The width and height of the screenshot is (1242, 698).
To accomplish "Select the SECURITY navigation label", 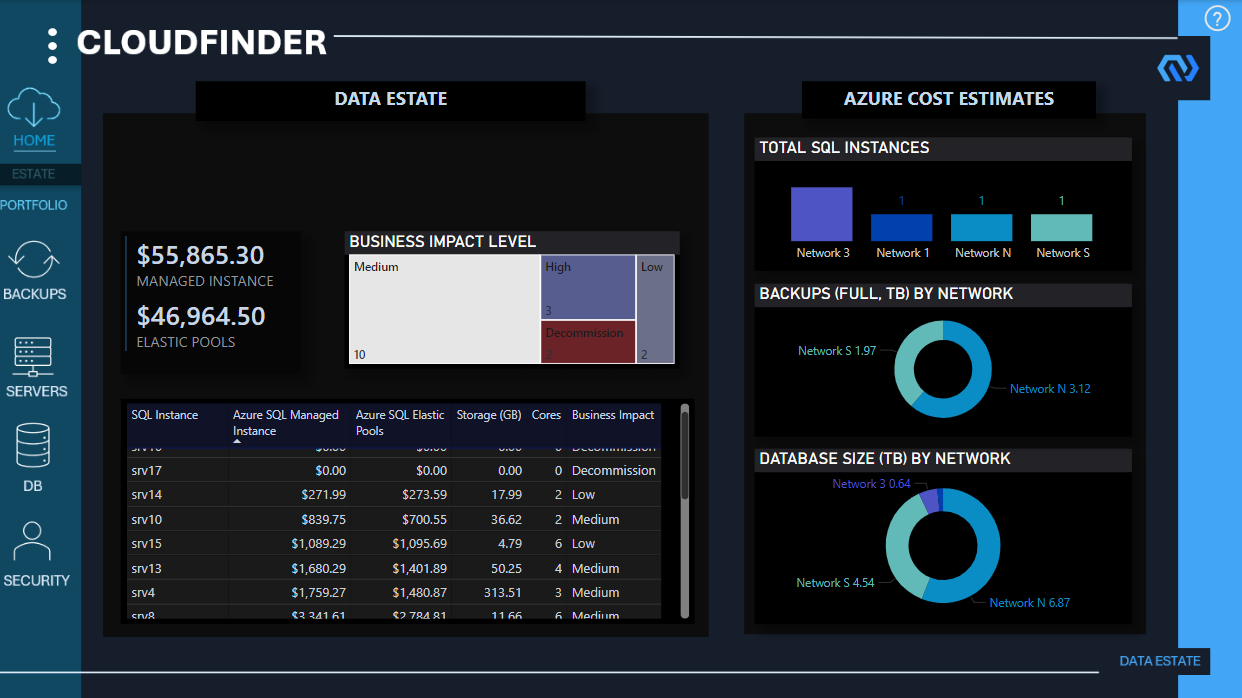I will [36, 580].
